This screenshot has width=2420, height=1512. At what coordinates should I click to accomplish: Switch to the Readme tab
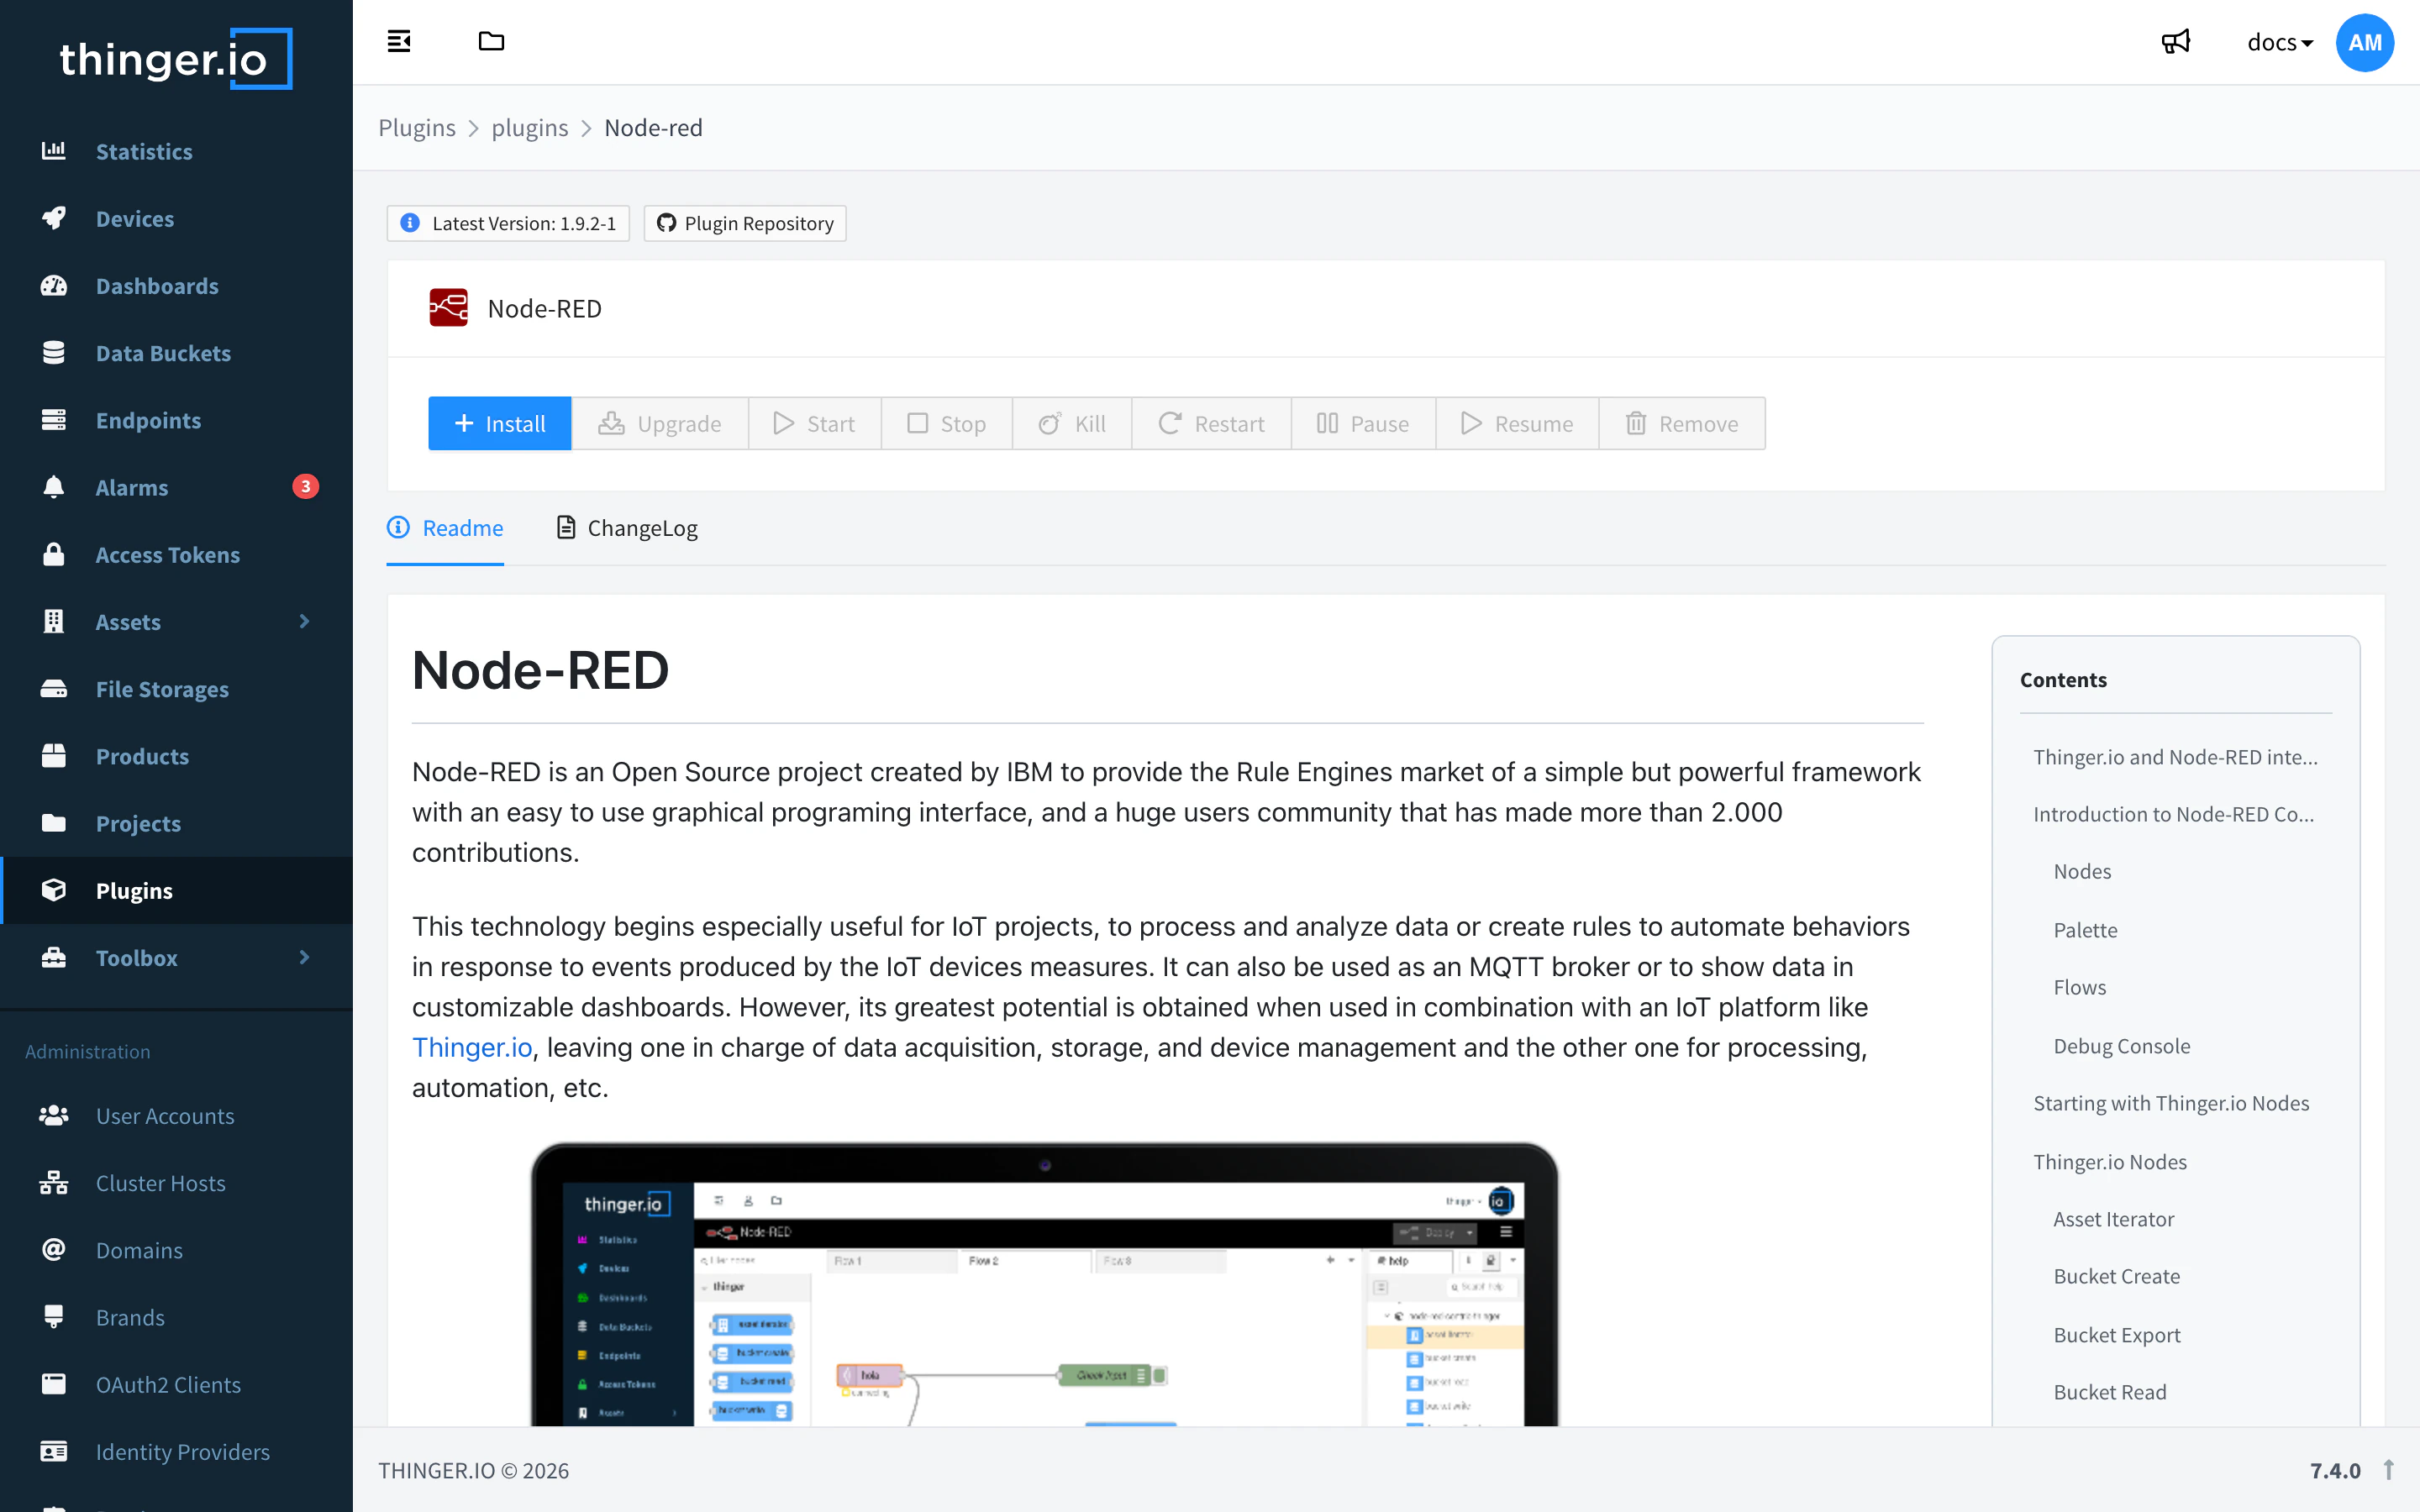click(445, 528)
